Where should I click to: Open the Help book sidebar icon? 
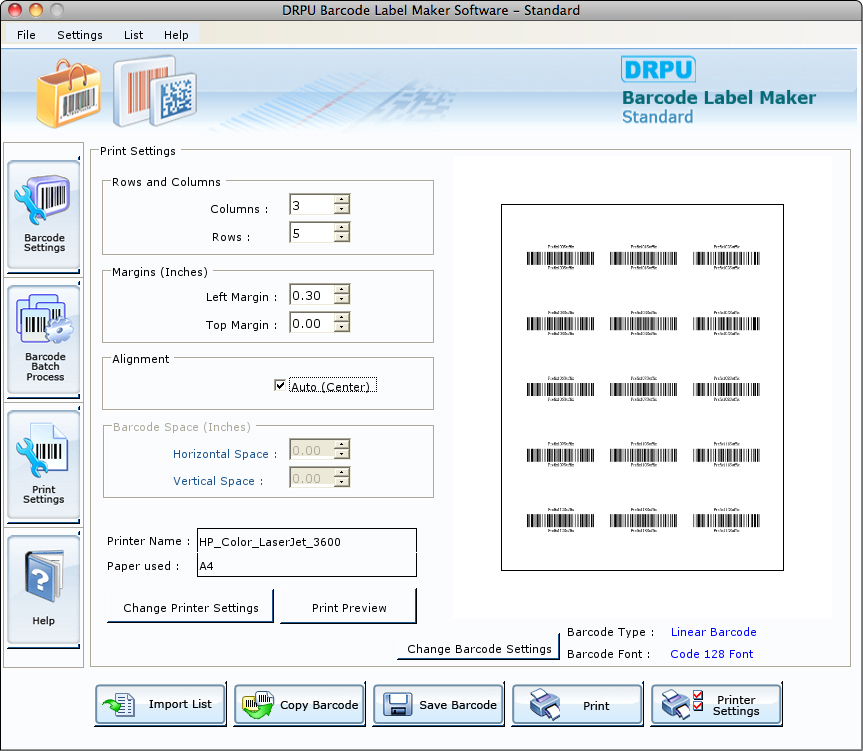pyautogui.click(x=43, y=589)
